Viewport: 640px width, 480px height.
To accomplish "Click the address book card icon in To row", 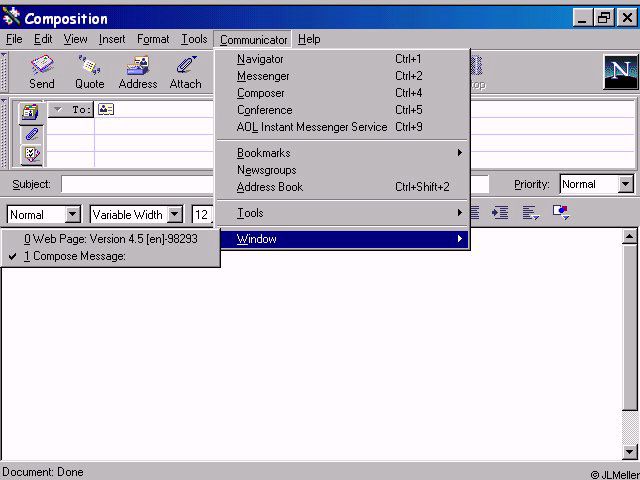I will pos(106,109).
